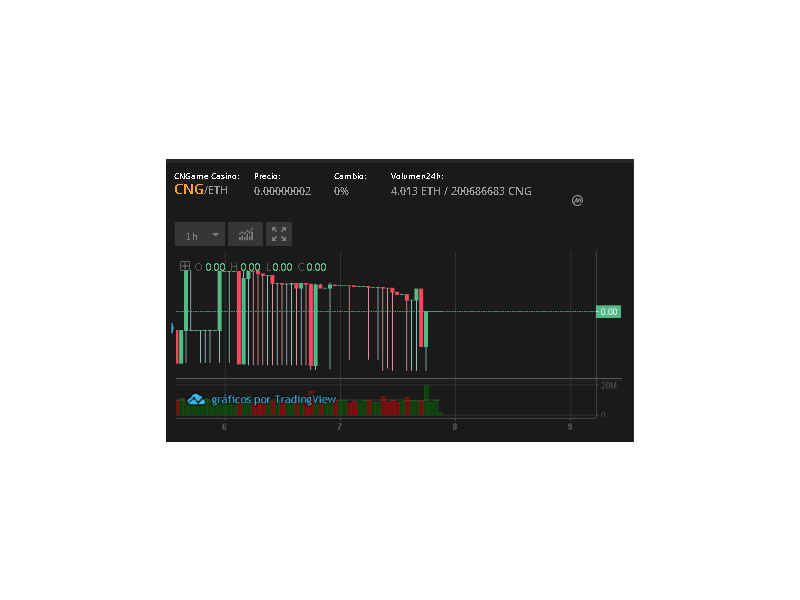Click the blue left-edge scroll arrow

(x=172, y=328)
